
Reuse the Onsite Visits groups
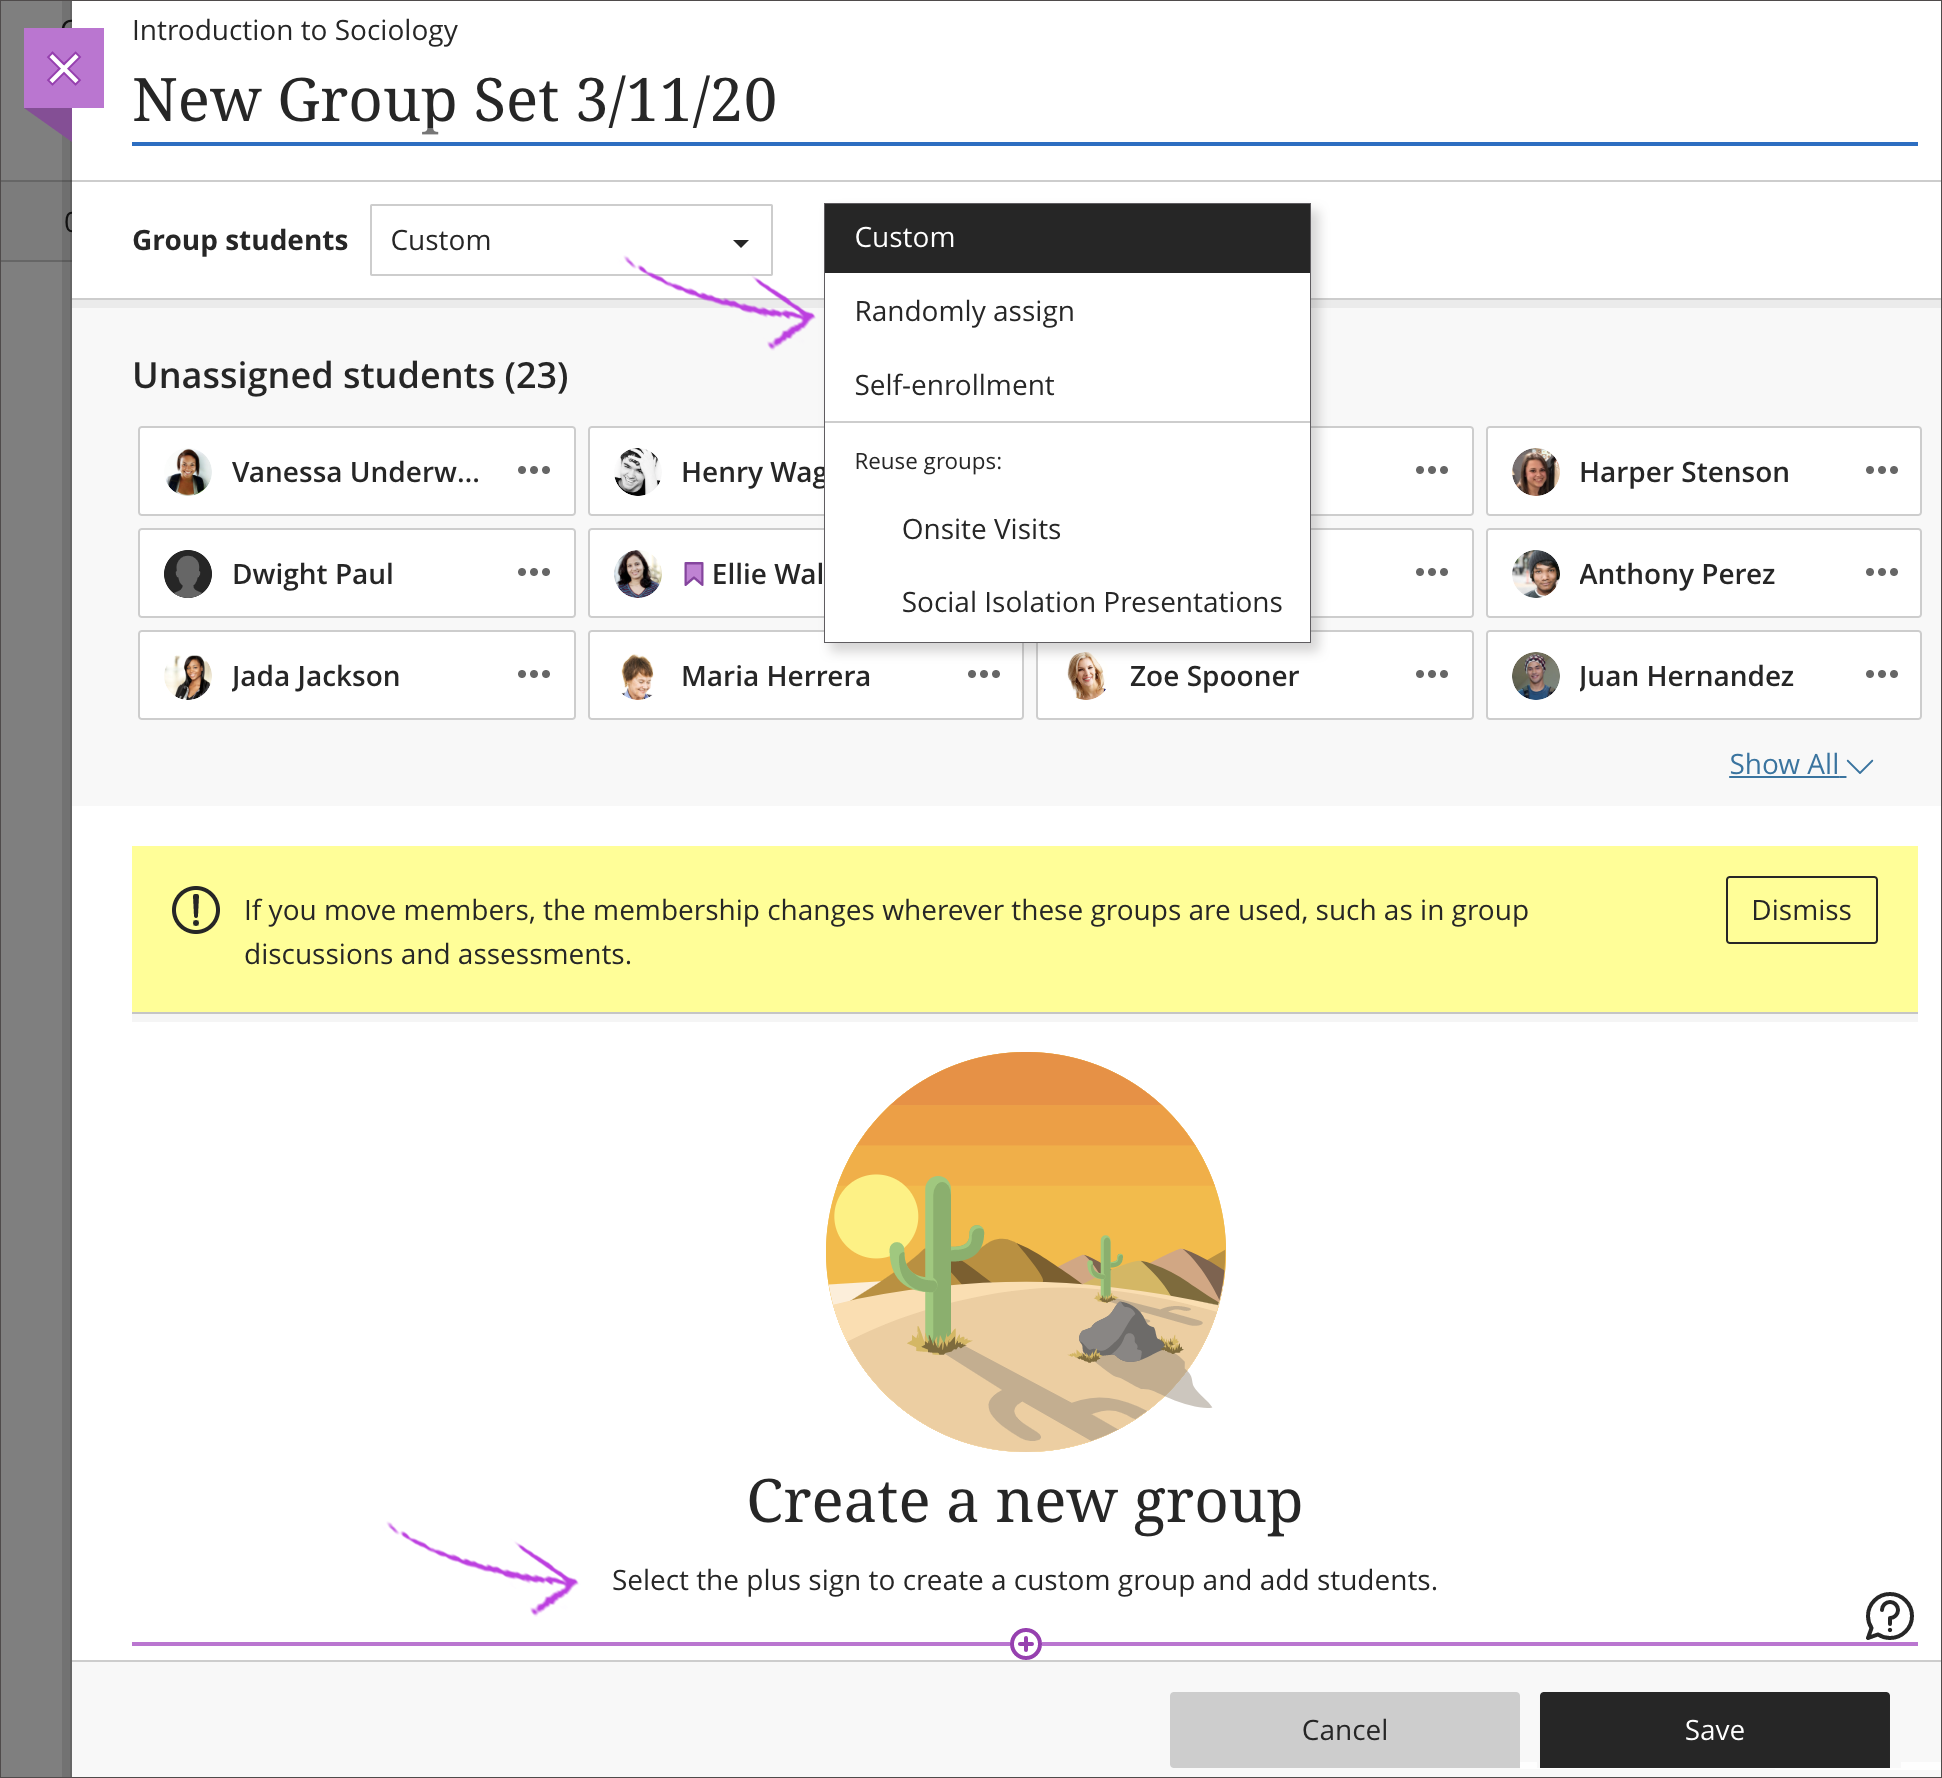pos(981,528)
